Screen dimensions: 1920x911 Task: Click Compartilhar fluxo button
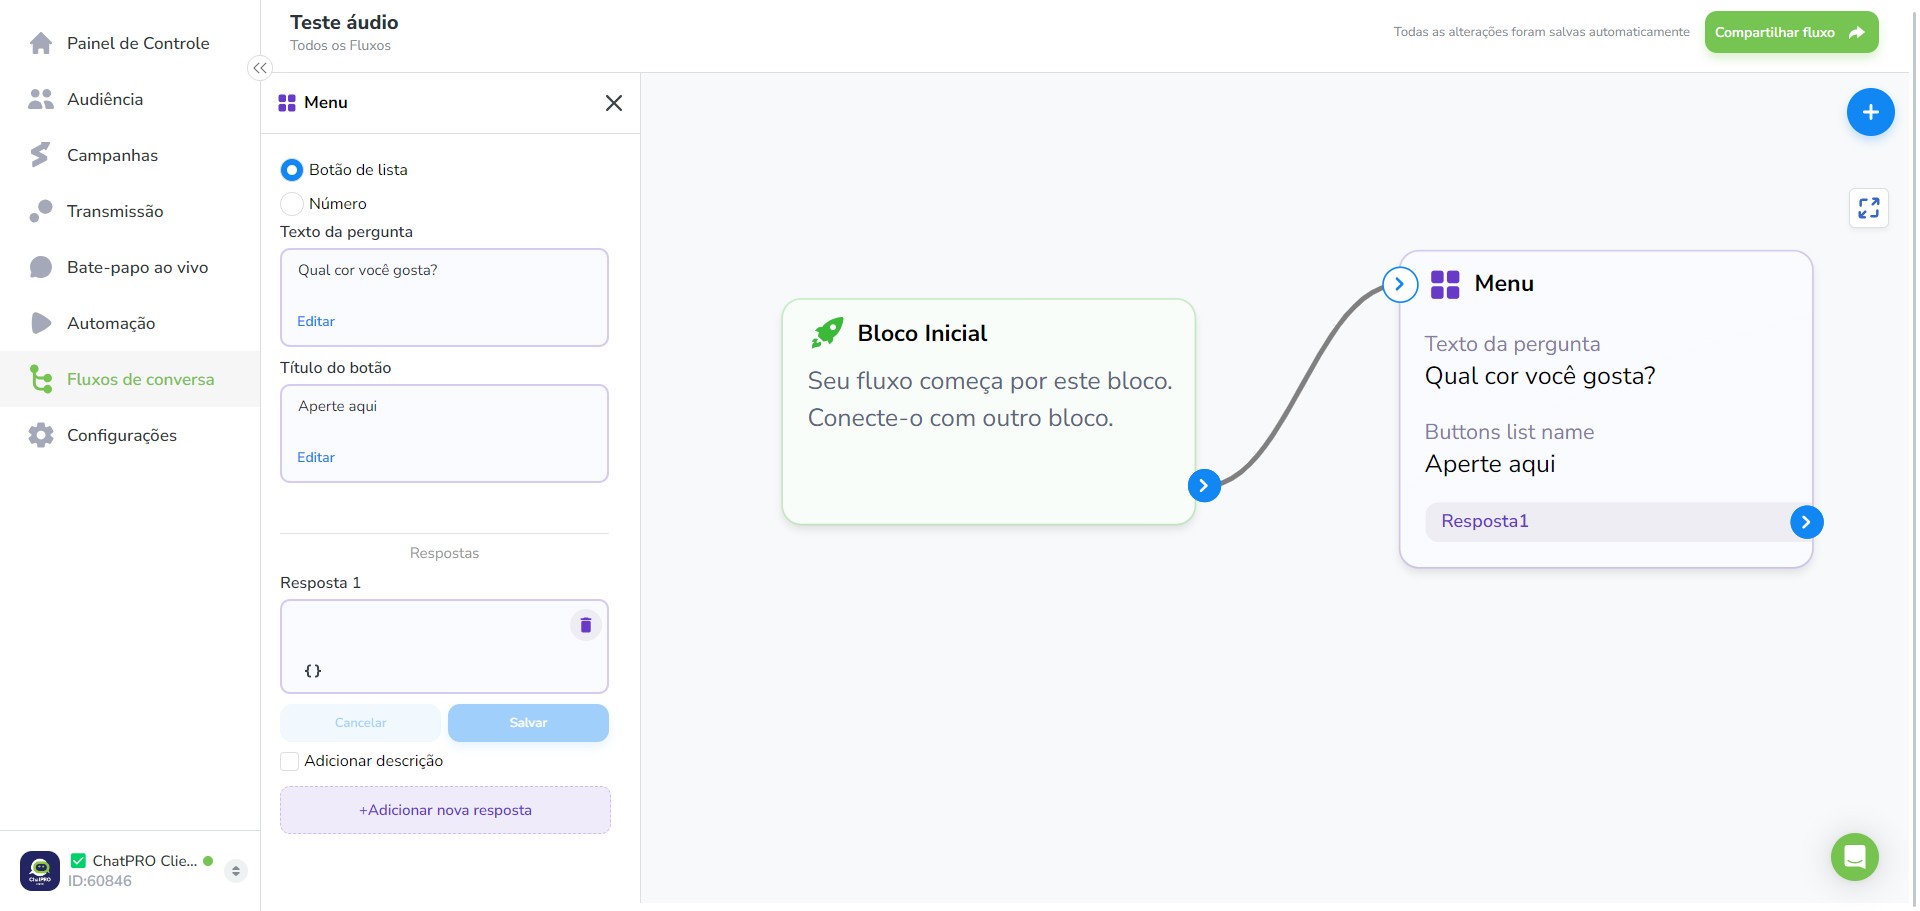point(1791,32)
